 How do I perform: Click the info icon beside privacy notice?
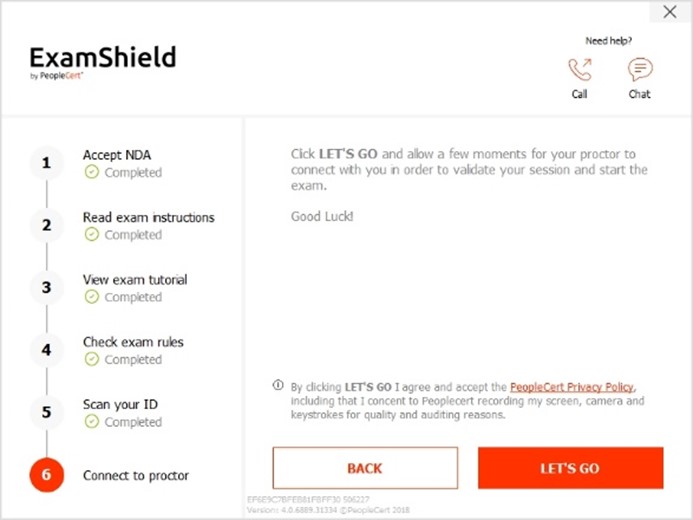[x=278, y=385]
